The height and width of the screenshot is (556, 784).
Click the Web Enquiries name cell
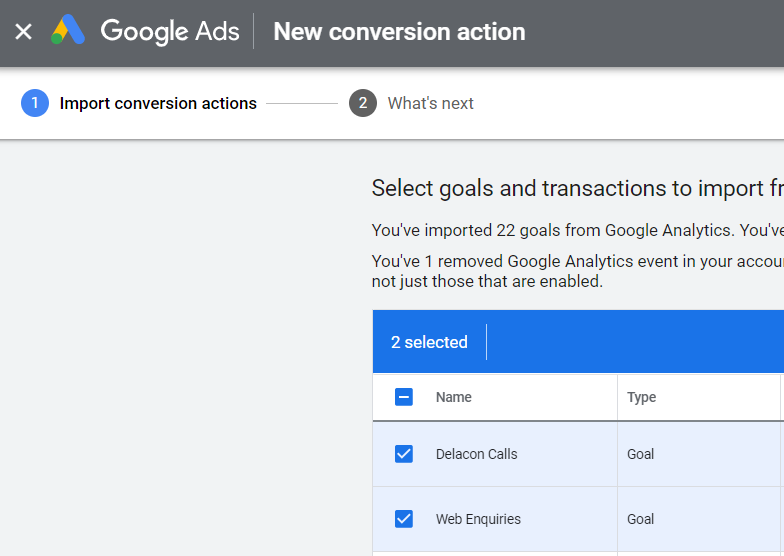coord(478,519)
